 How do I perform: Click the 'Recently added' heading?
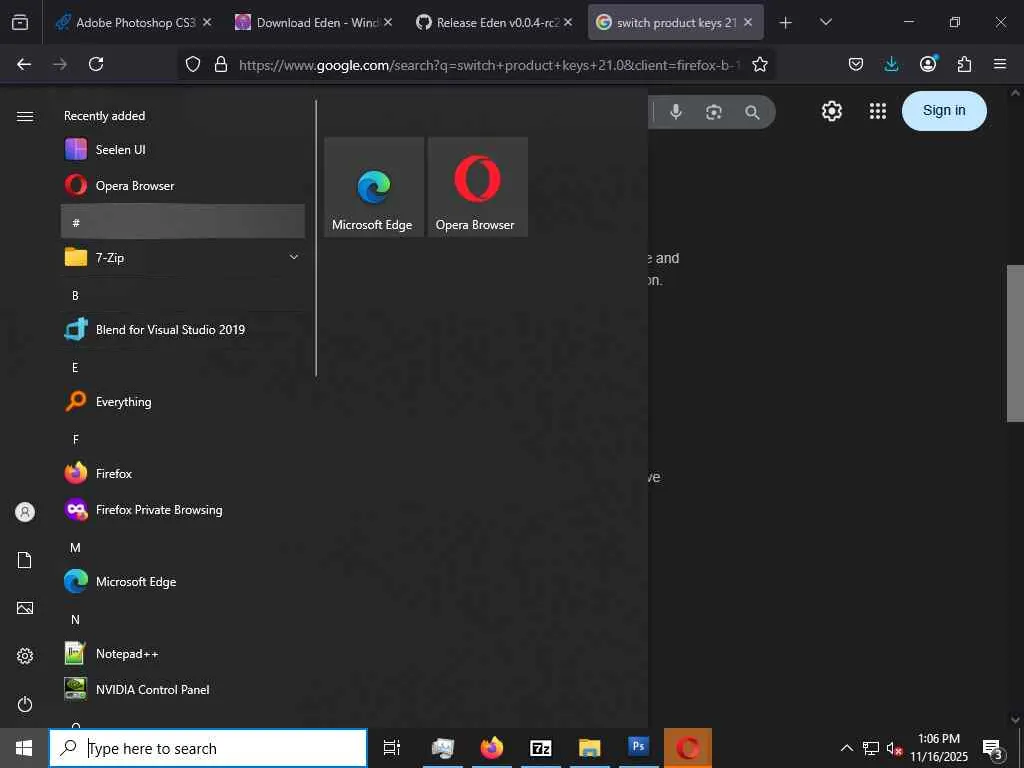pos(104,116)
